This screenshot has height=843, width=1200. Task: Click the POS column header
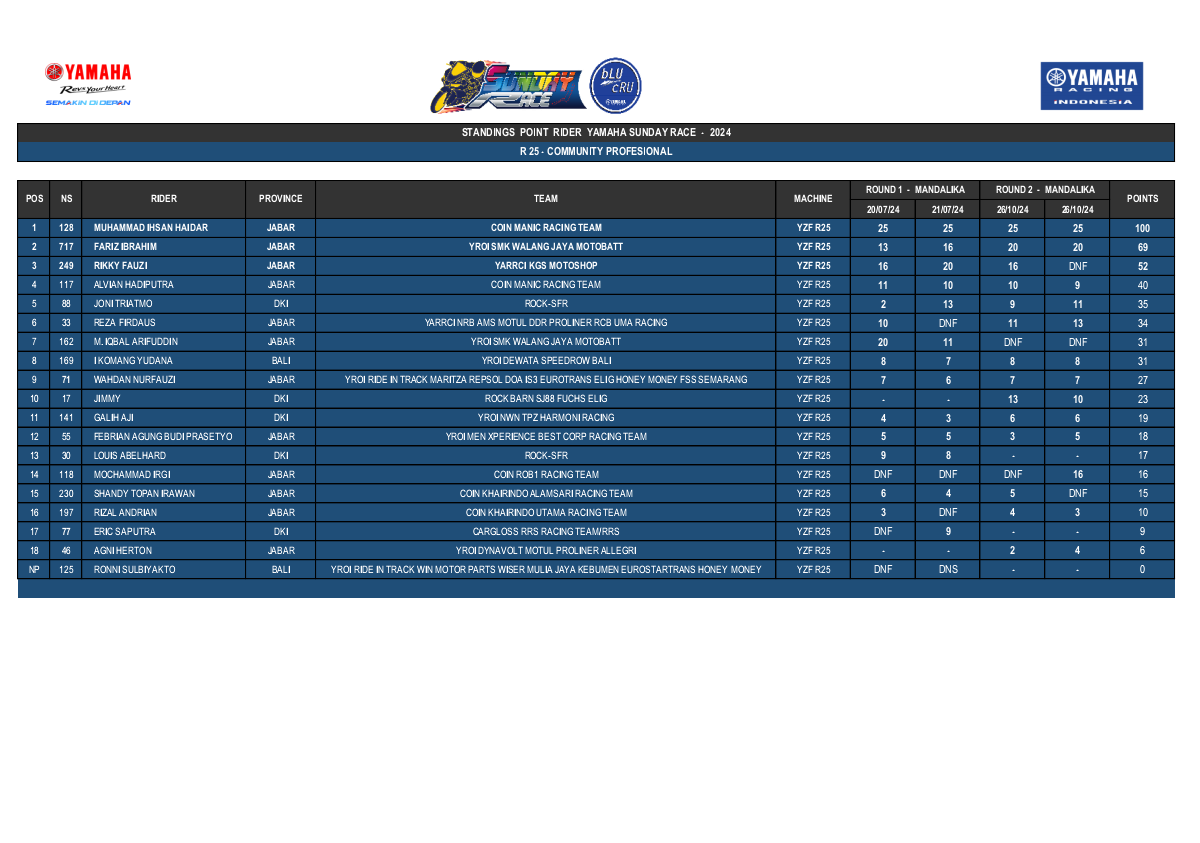tap(34, 199)
